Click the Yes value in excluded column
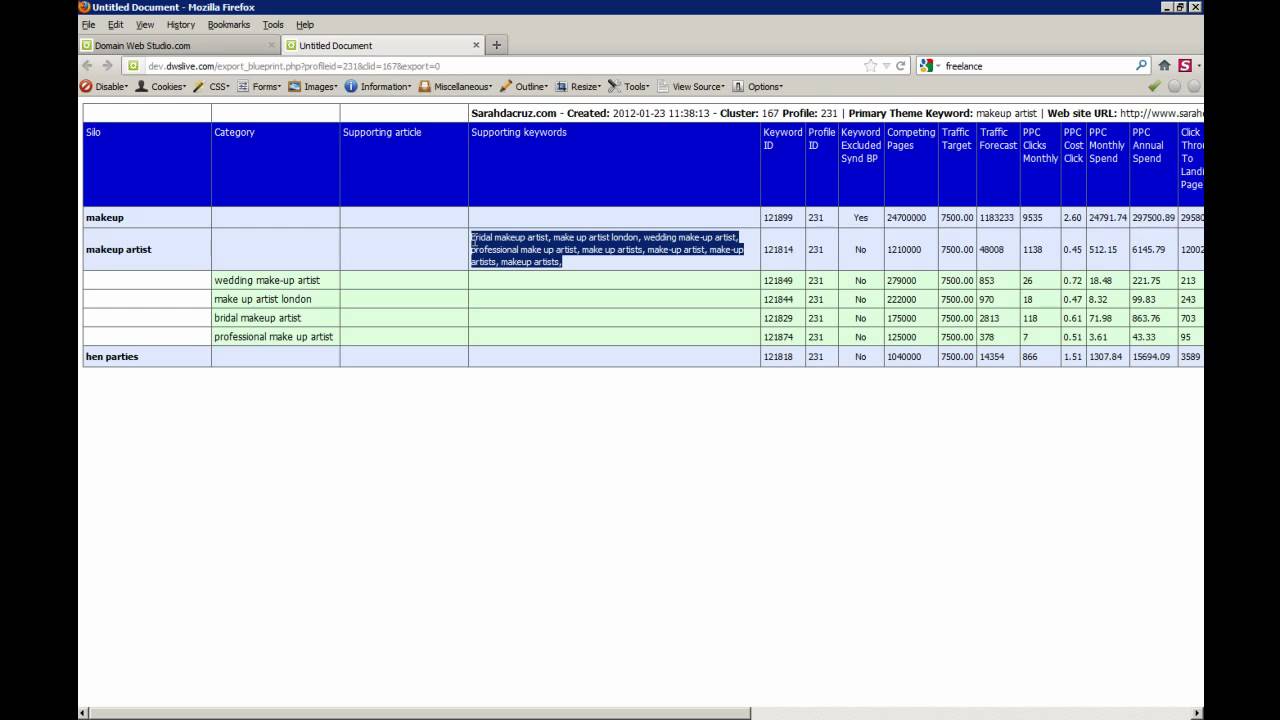Image resolution: width=1280 pixels, height=720 pixels. (x=861, y=217)
